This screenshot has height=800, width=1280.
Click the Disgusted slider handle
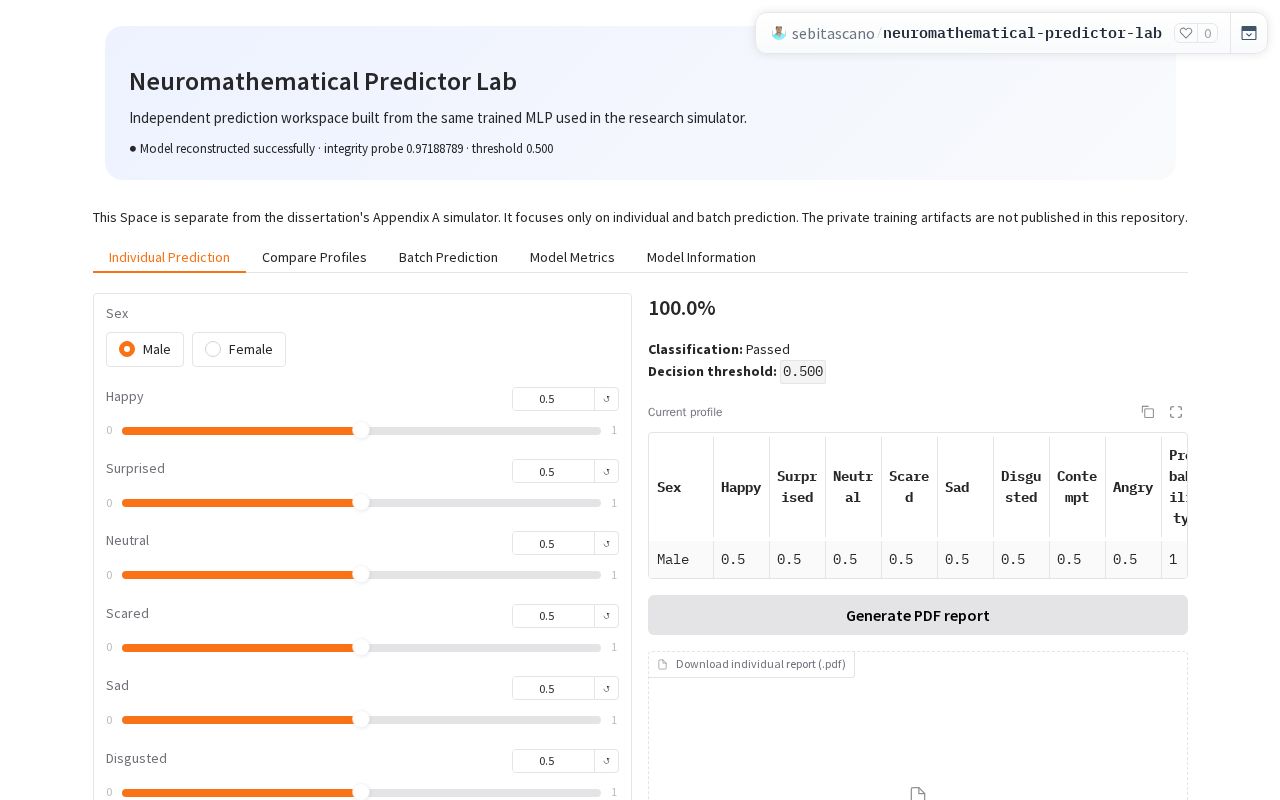[361, 792]
